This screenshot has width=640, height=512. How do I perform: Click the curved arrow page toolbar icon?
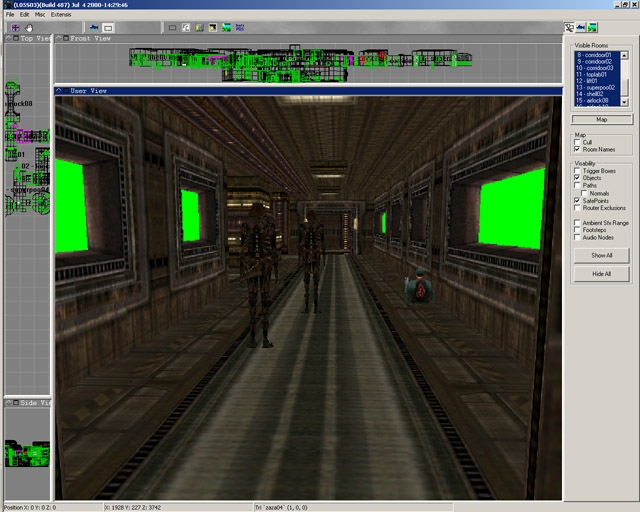pos(186,28)
